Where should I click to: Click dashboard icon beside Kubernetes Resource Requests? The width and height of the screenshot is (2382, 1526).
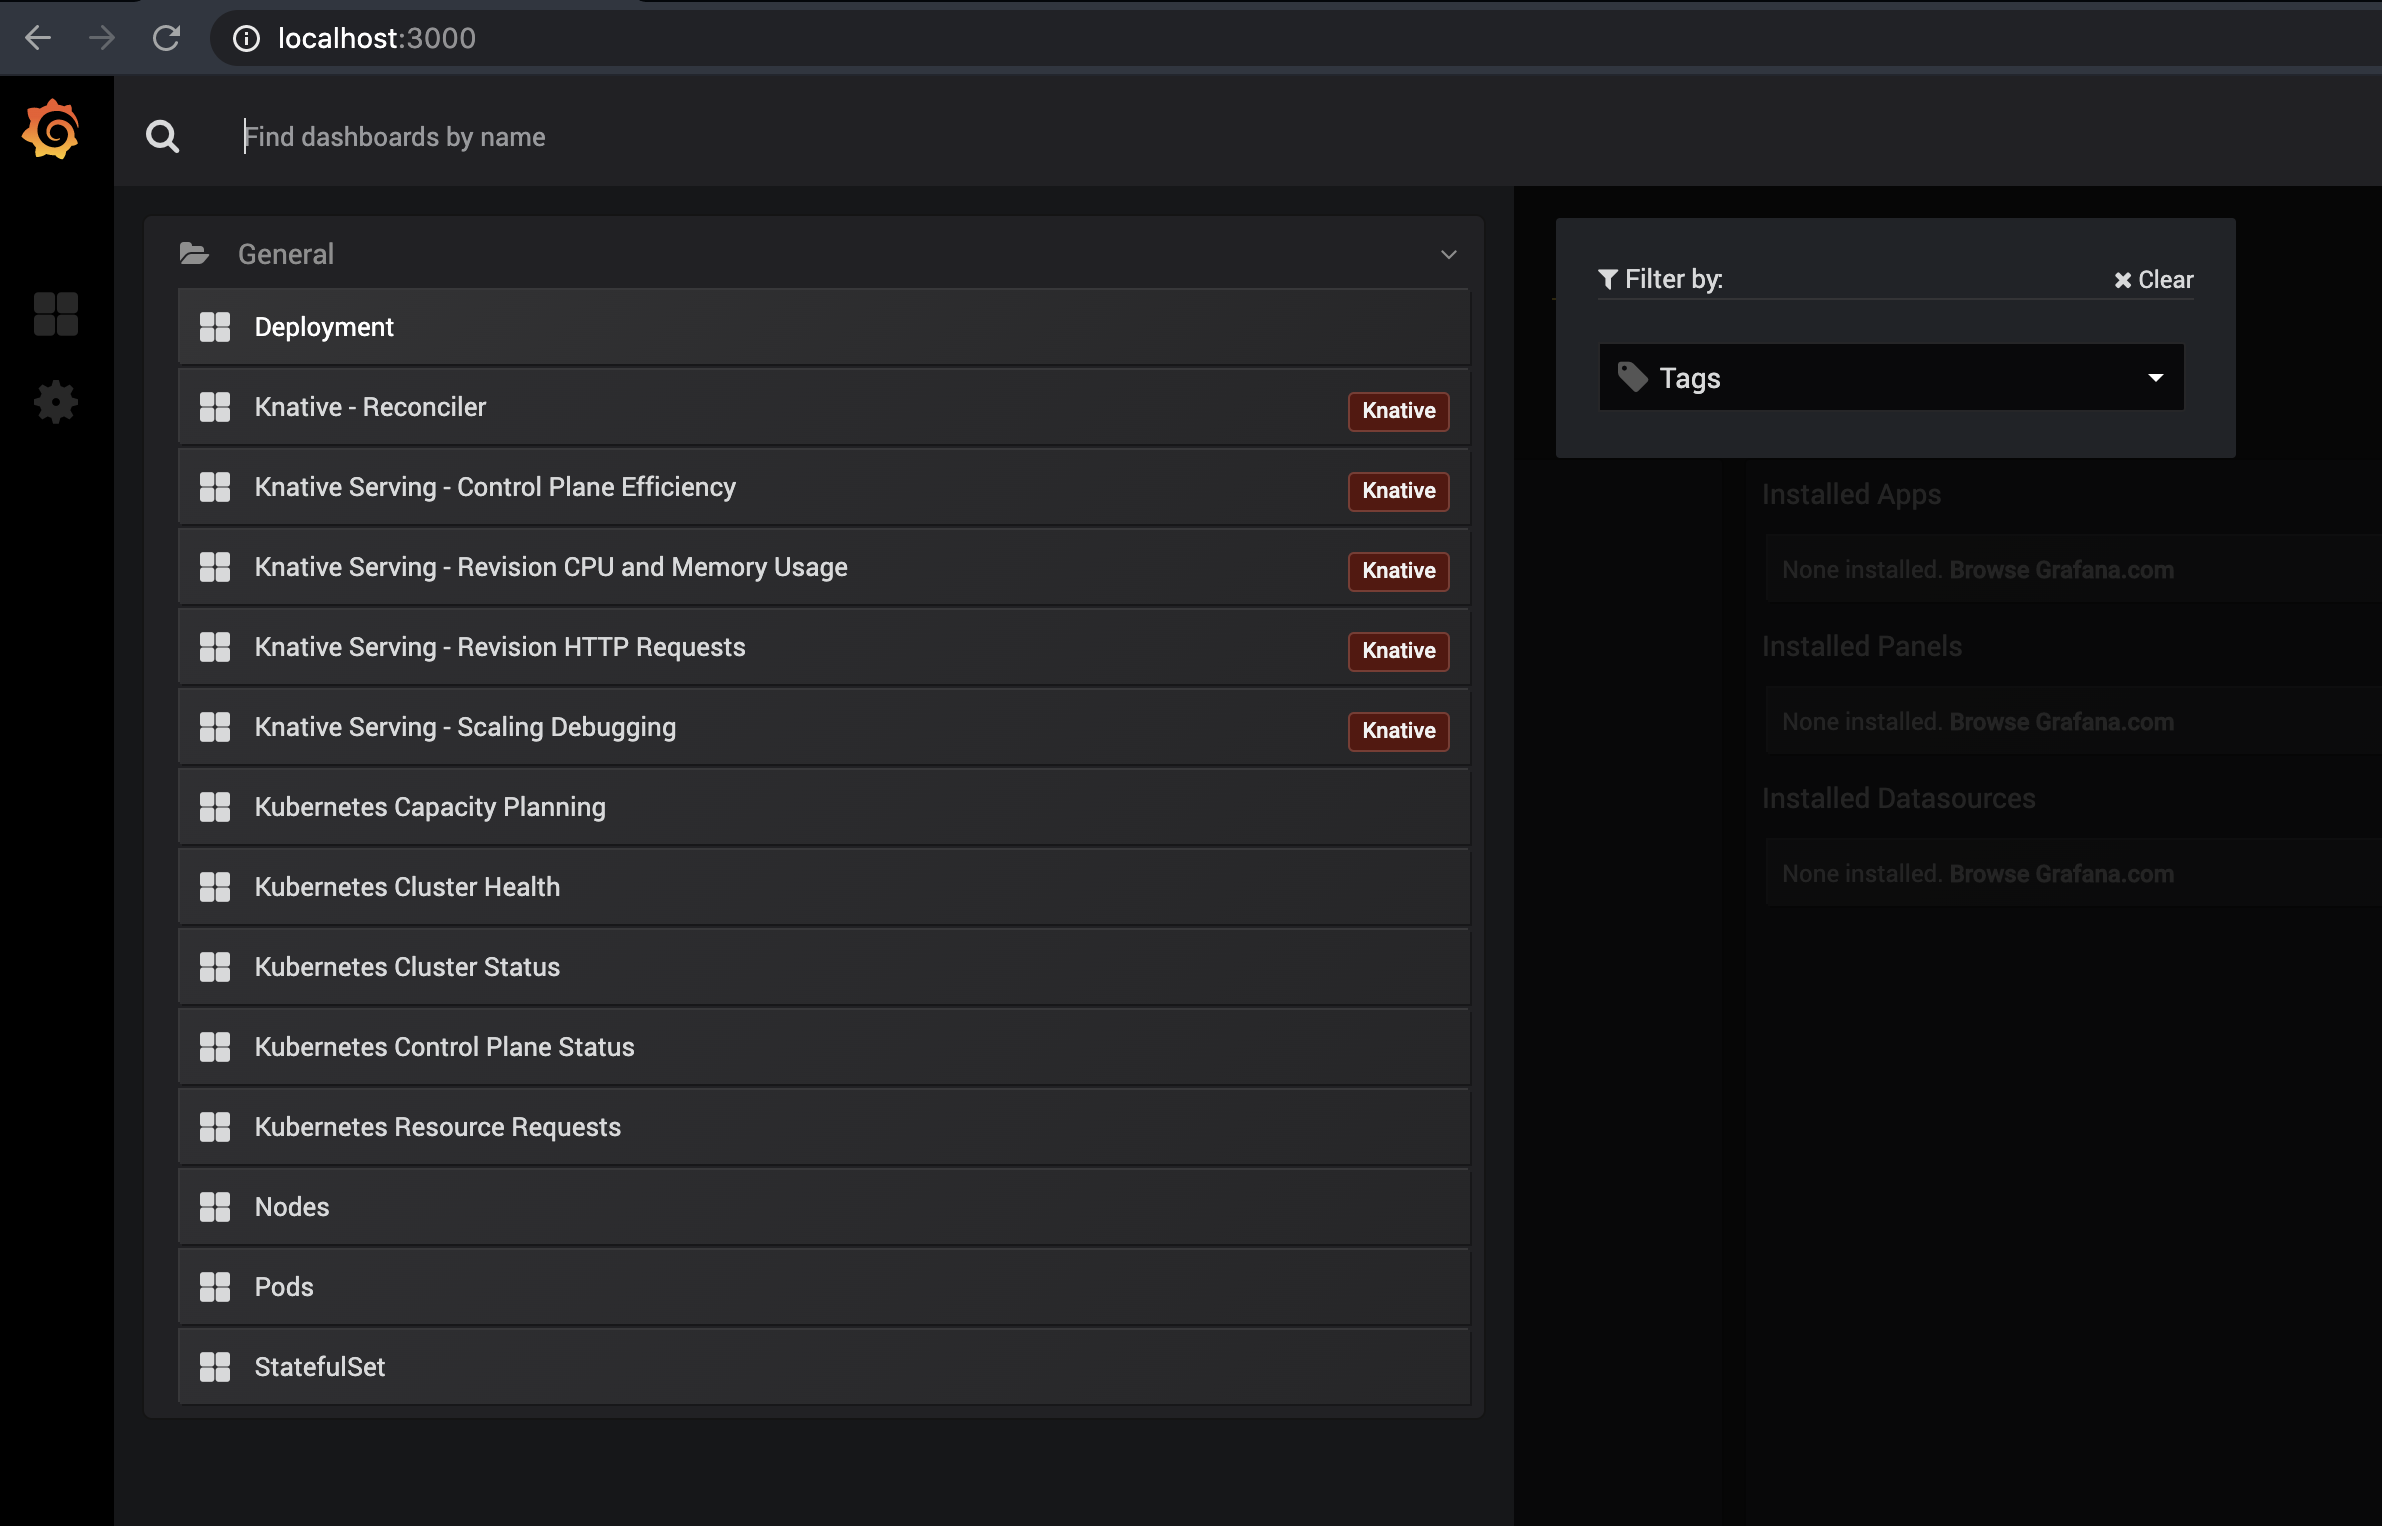point(215,1127)
